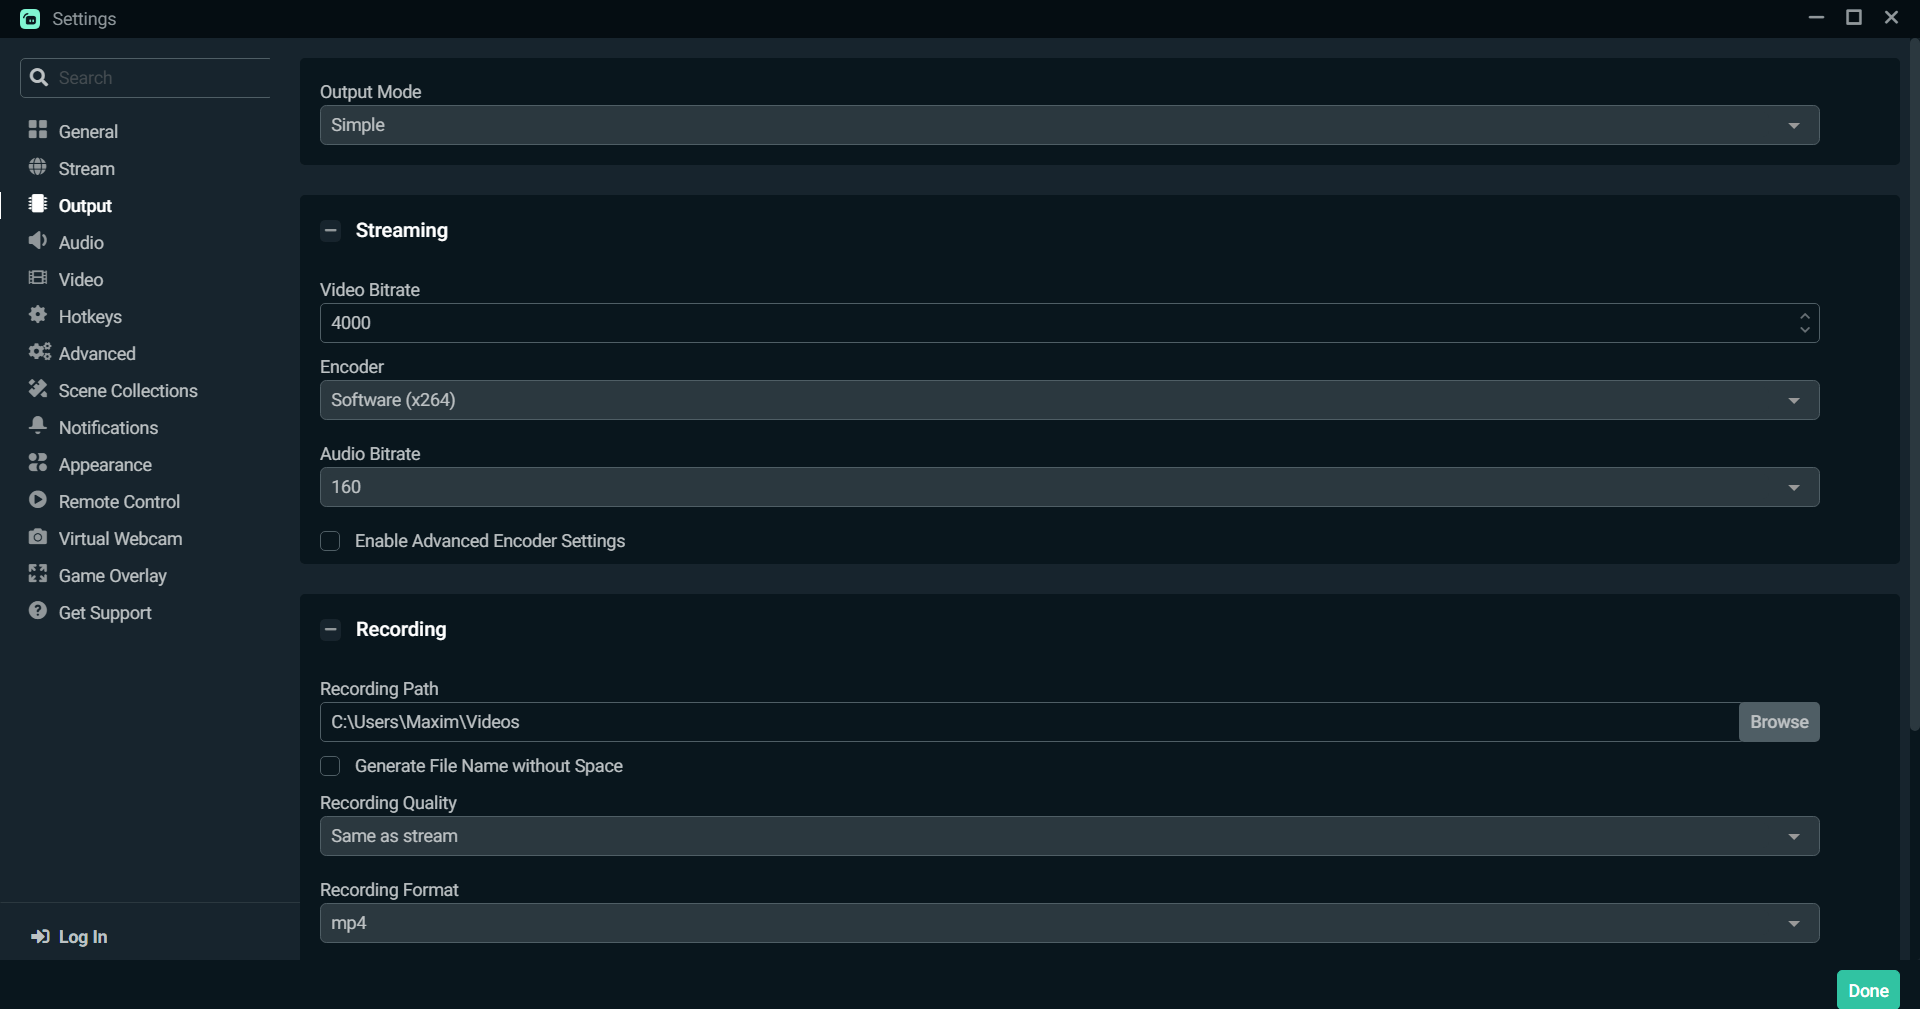
Task: Open Get Support question-mark icon
Action: pos(38,611)
